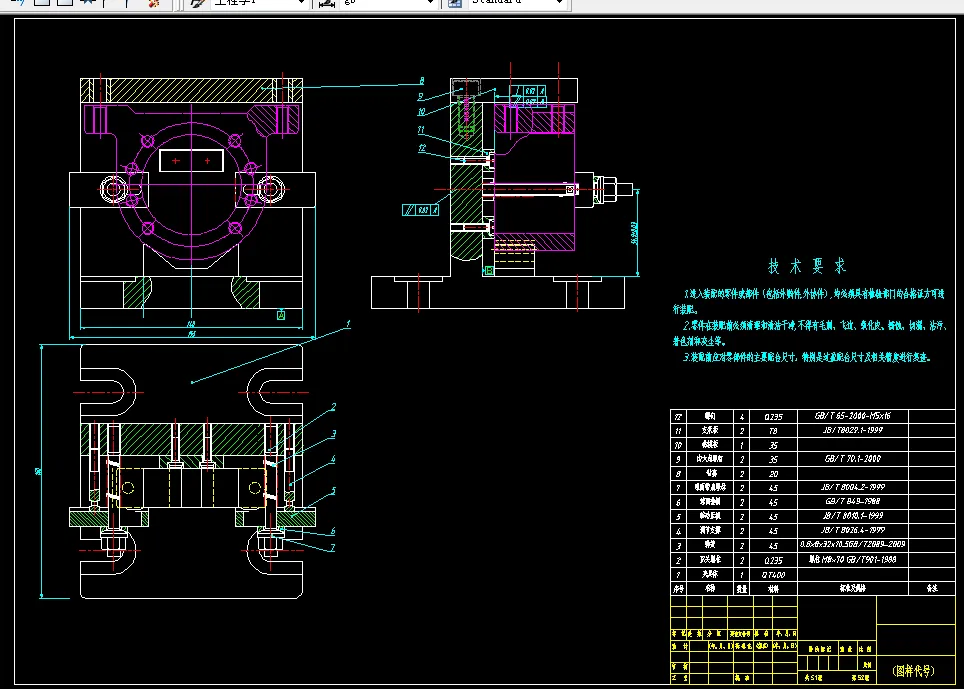Select the technical requirement line starting '3.'
The width and height of the screenshot is (964, 689).
click(807, 357)
